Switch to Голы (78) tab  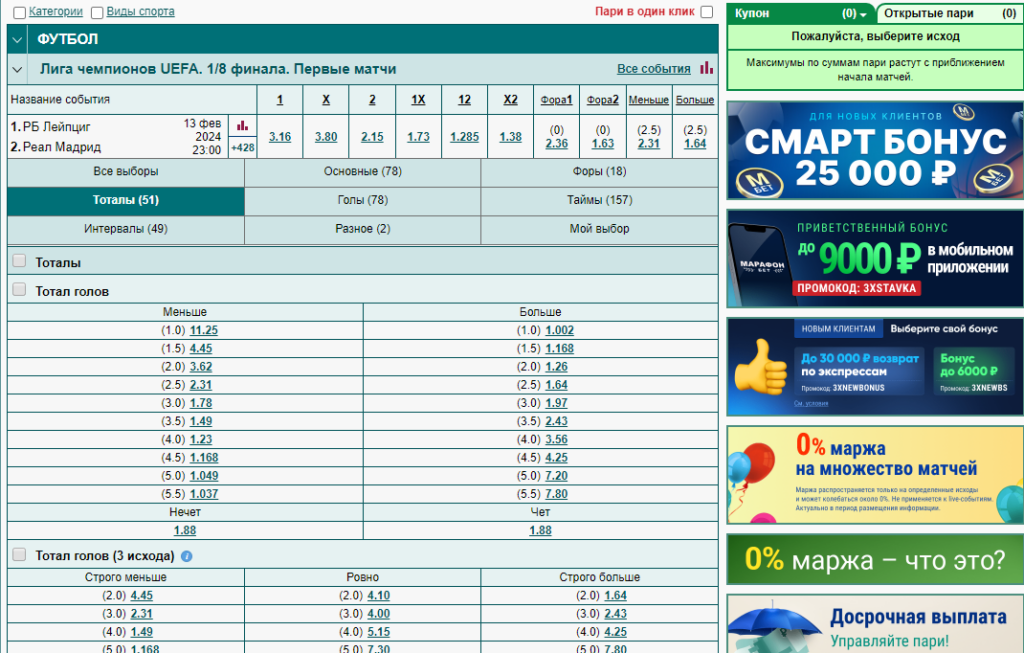pos(362,200)
